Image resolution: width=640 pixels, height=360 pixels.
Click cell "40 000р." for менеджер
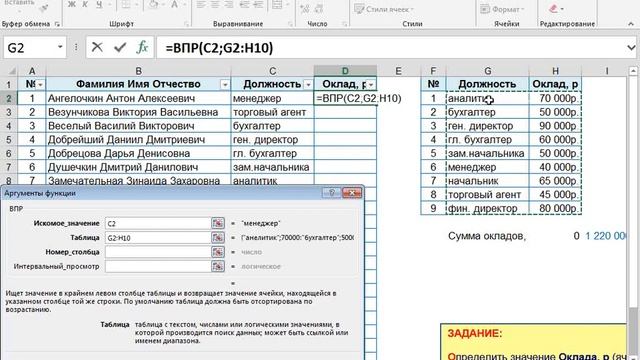click(556, 167)
